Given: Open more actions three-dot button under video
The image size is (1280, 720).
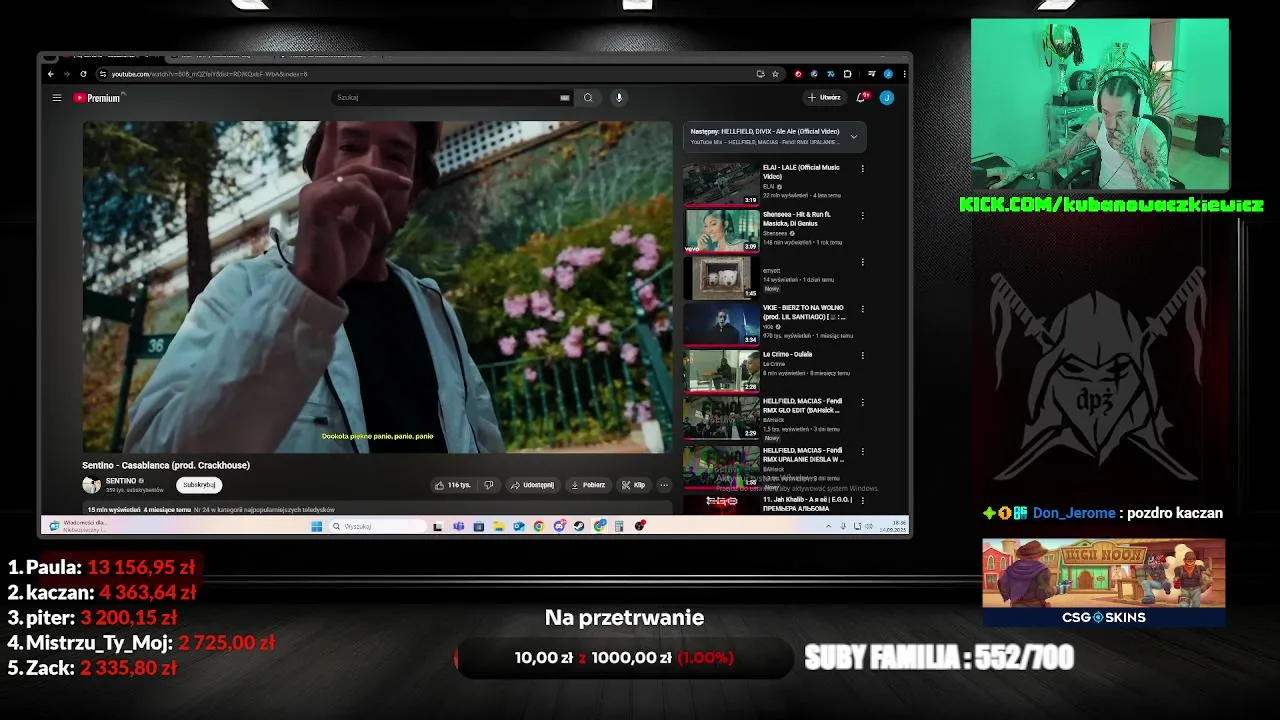Looking at the screenshot, I should click(x=664, y=485).
